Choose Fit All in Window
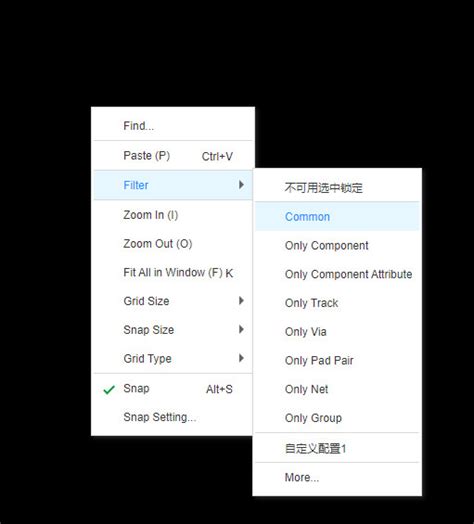 173,272
